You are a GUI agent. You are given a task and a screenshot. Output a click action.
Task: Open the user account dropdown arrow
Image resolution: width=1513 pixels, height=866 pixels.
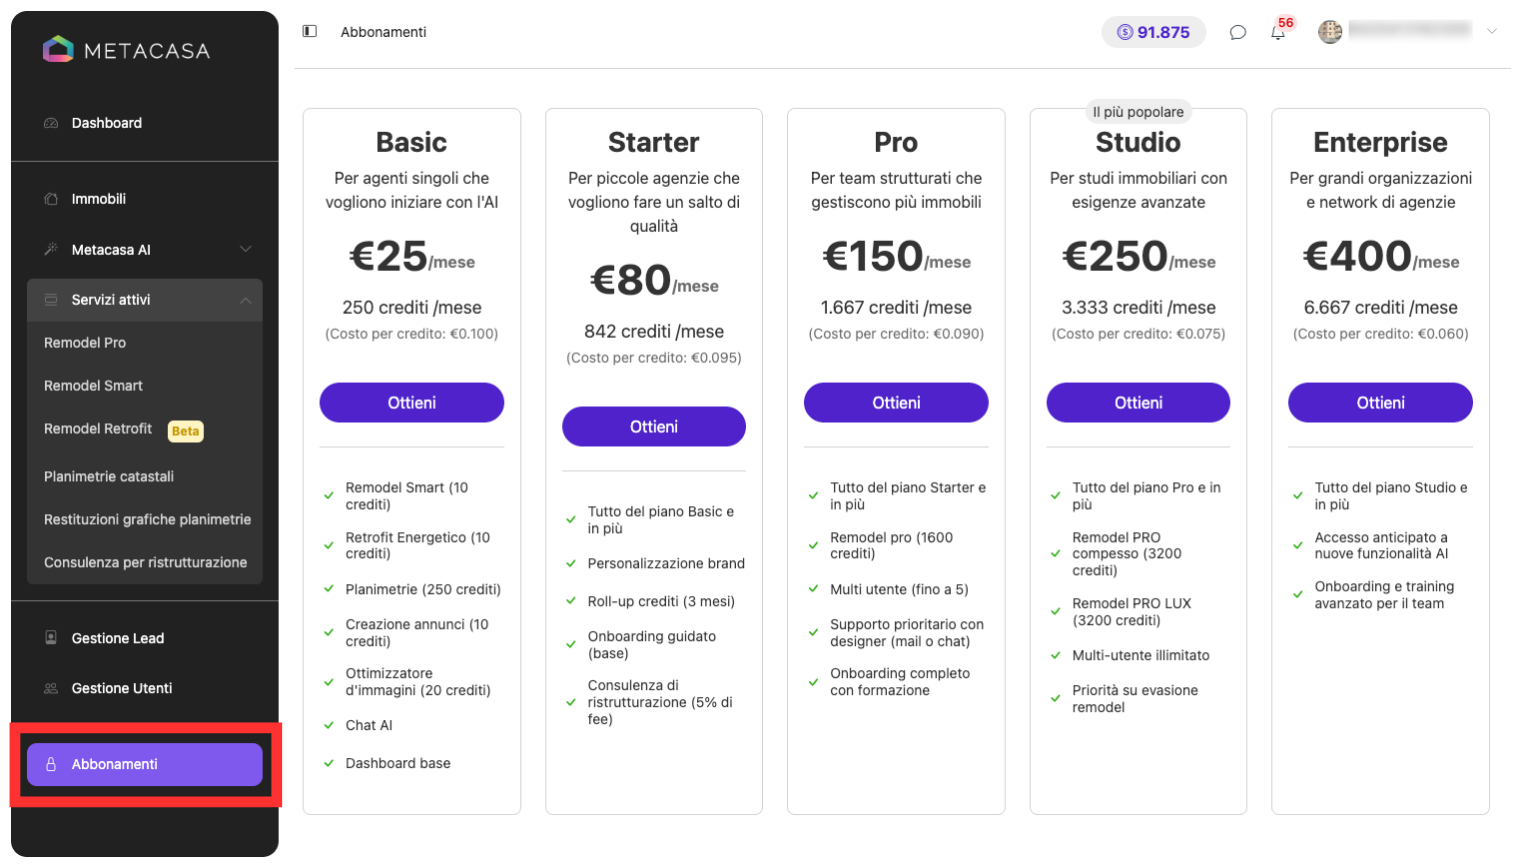click(x=1491, y=31)
